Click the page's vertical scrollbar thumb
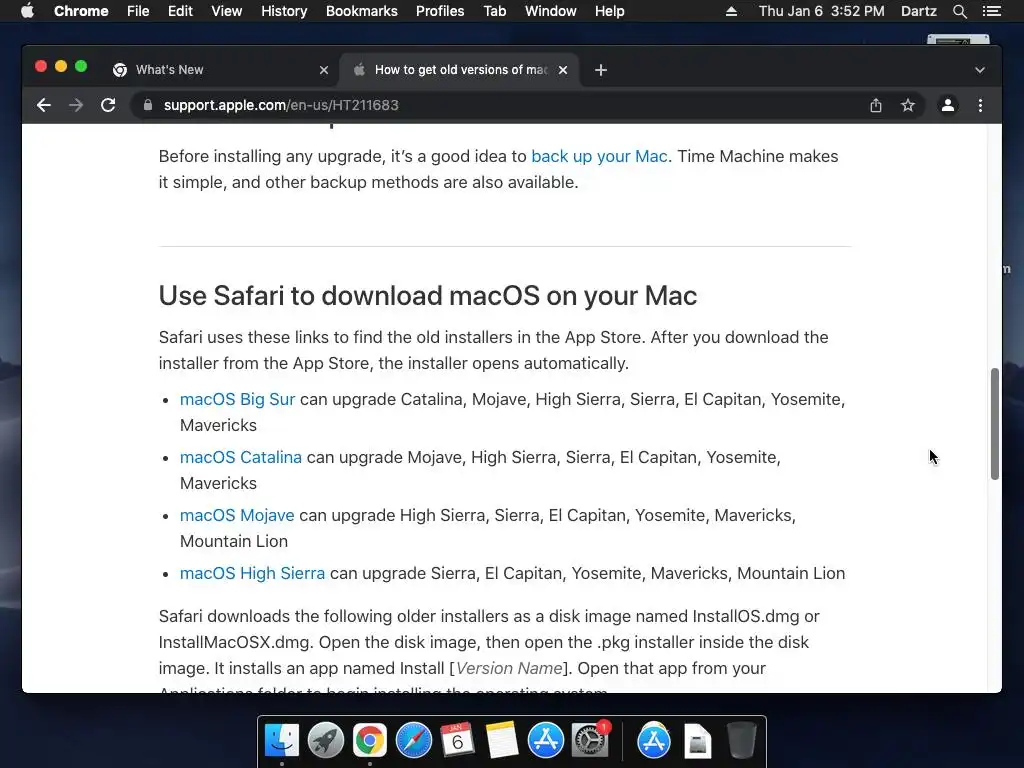 coord(995,424)
